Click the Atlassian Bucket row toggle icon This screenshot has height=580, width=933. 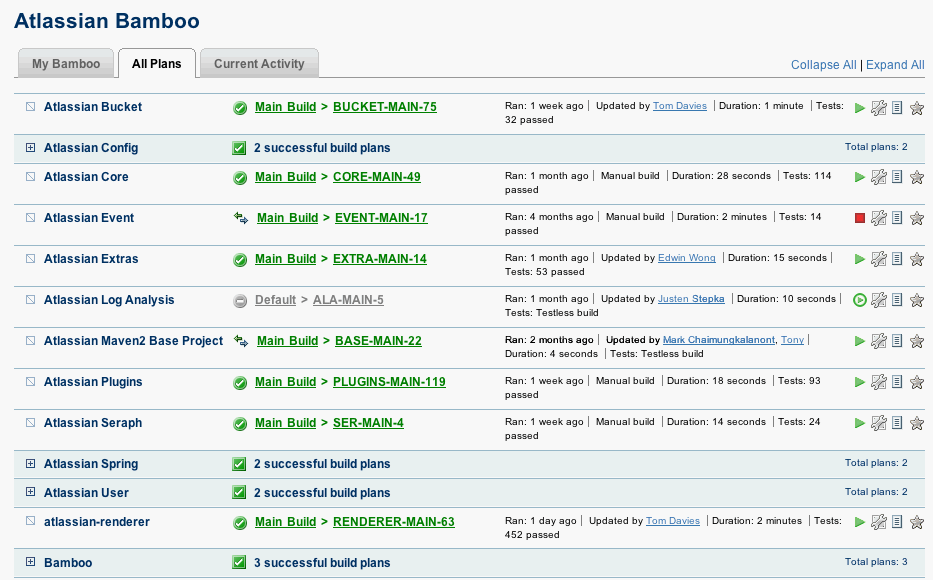(30, 106)
